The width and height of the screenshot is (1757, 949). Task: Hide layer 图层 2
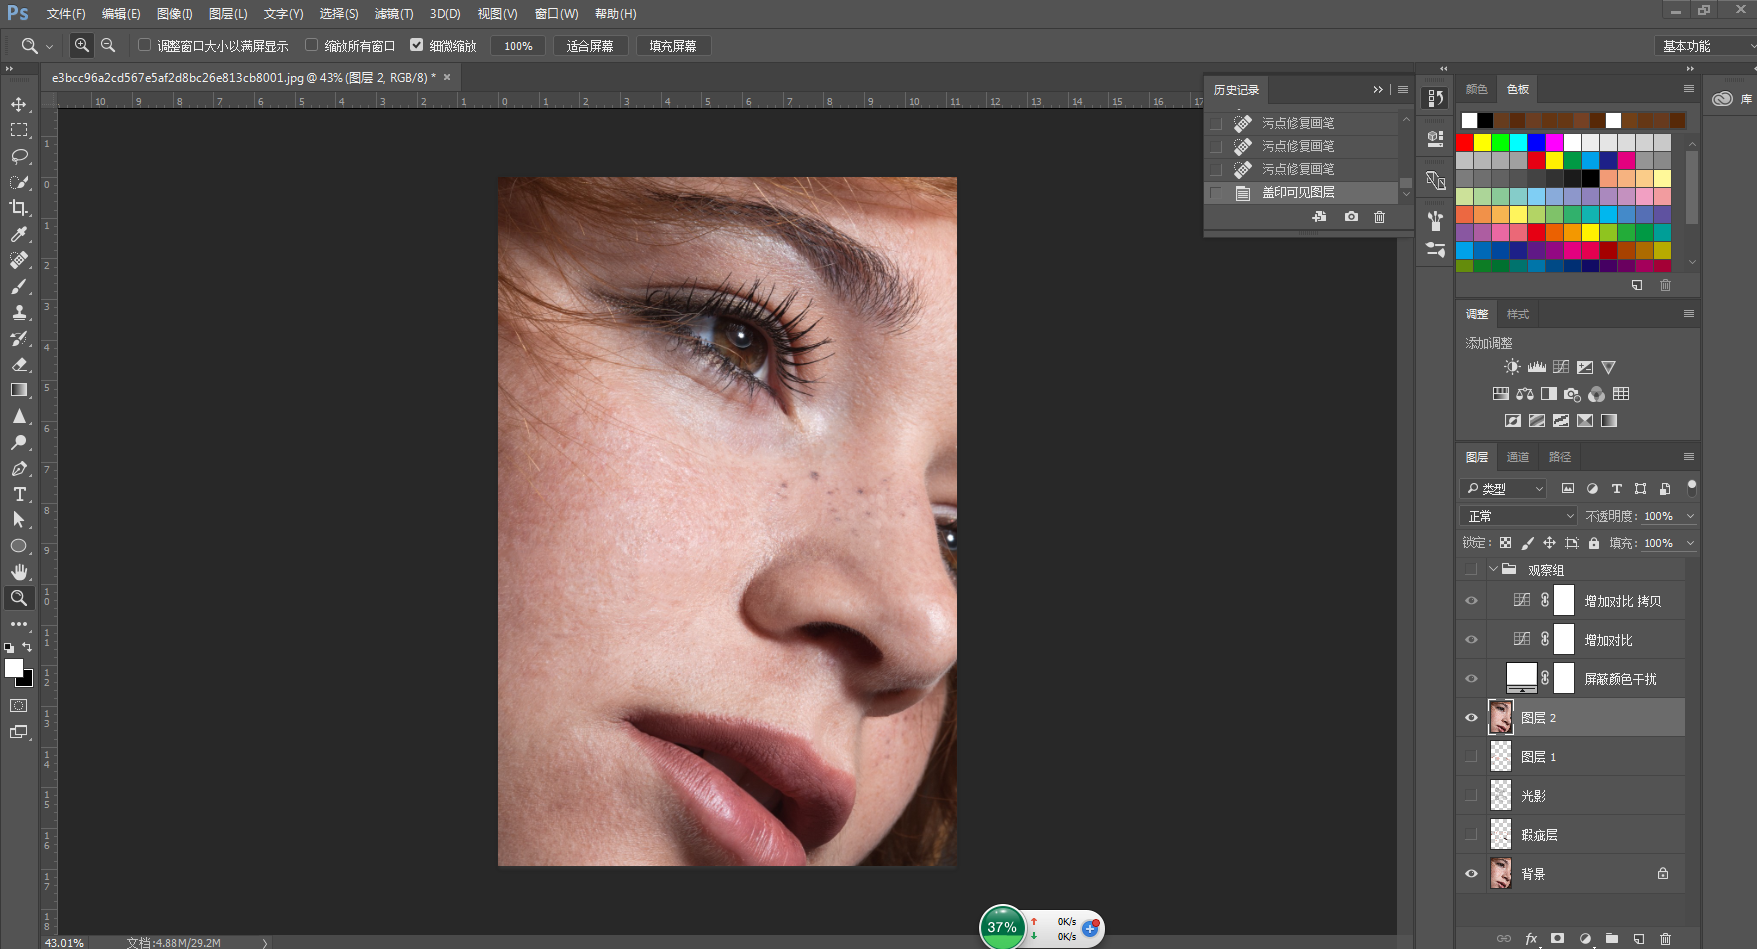(1471, 718)
